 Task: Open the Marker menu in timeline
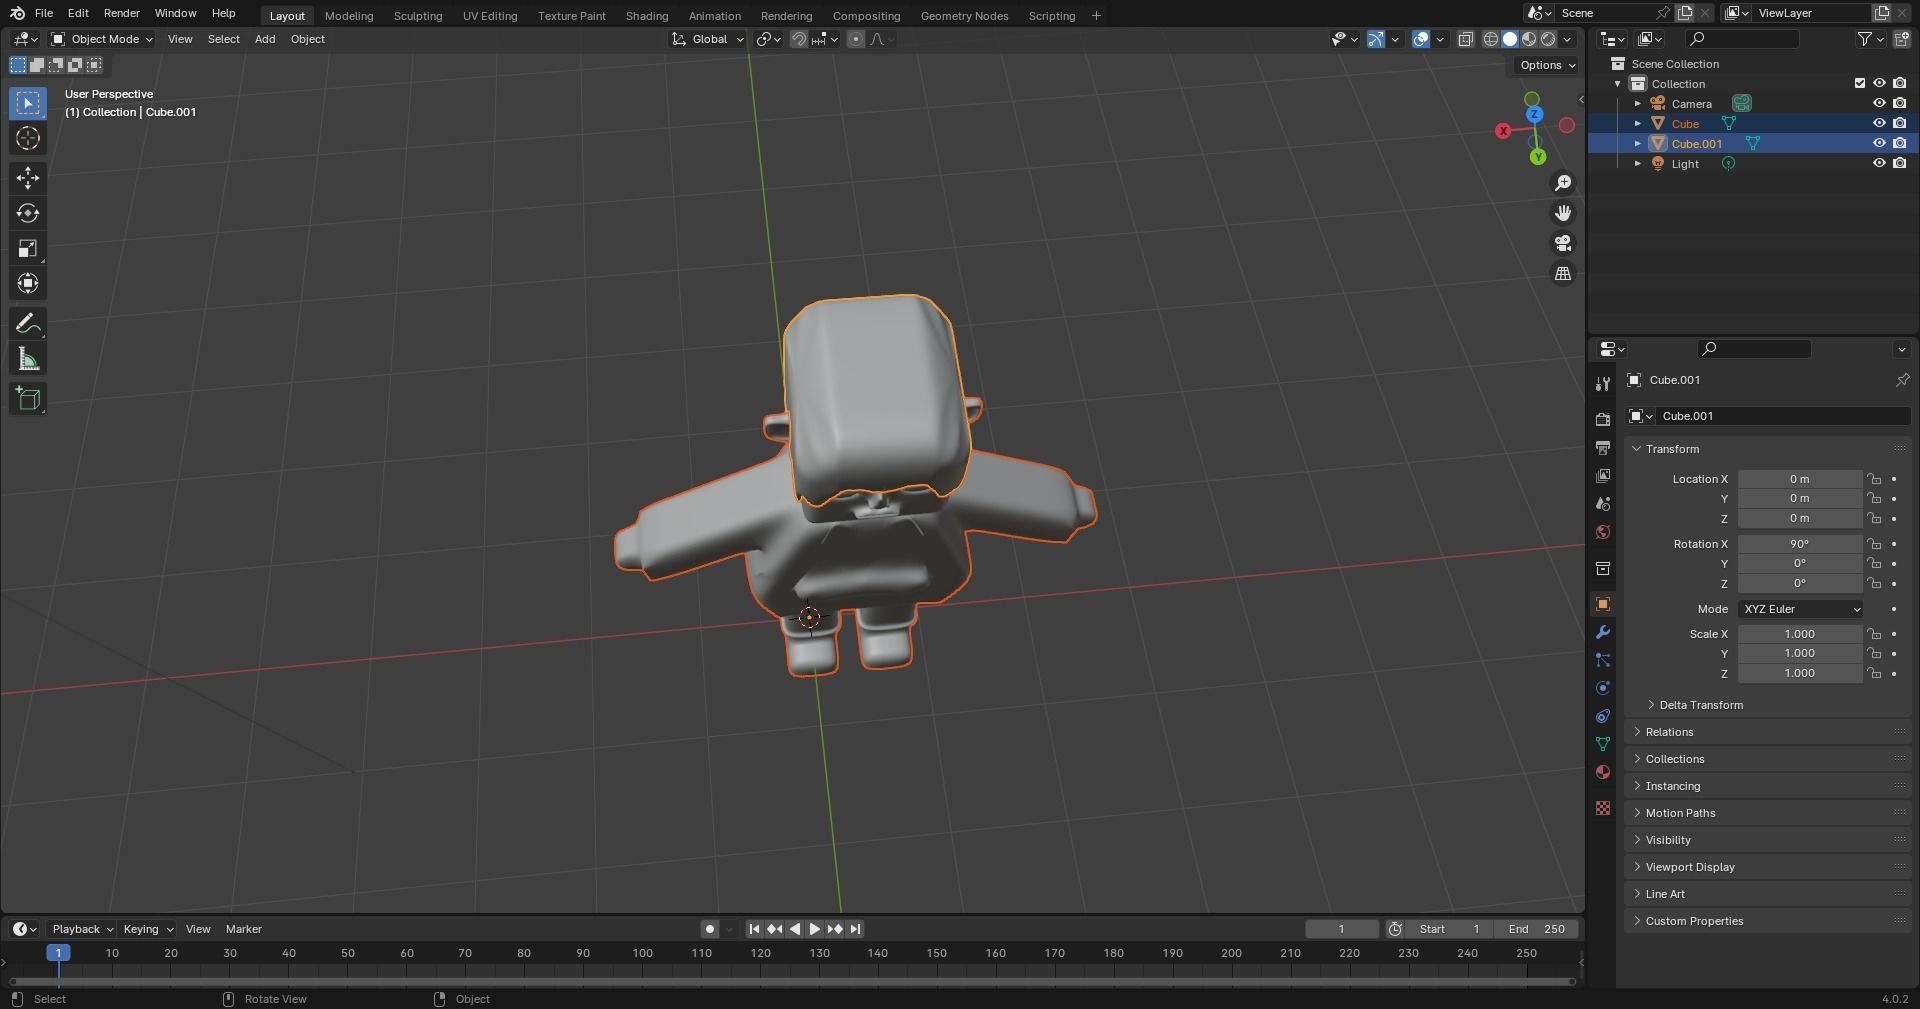(x=244, y=929)
